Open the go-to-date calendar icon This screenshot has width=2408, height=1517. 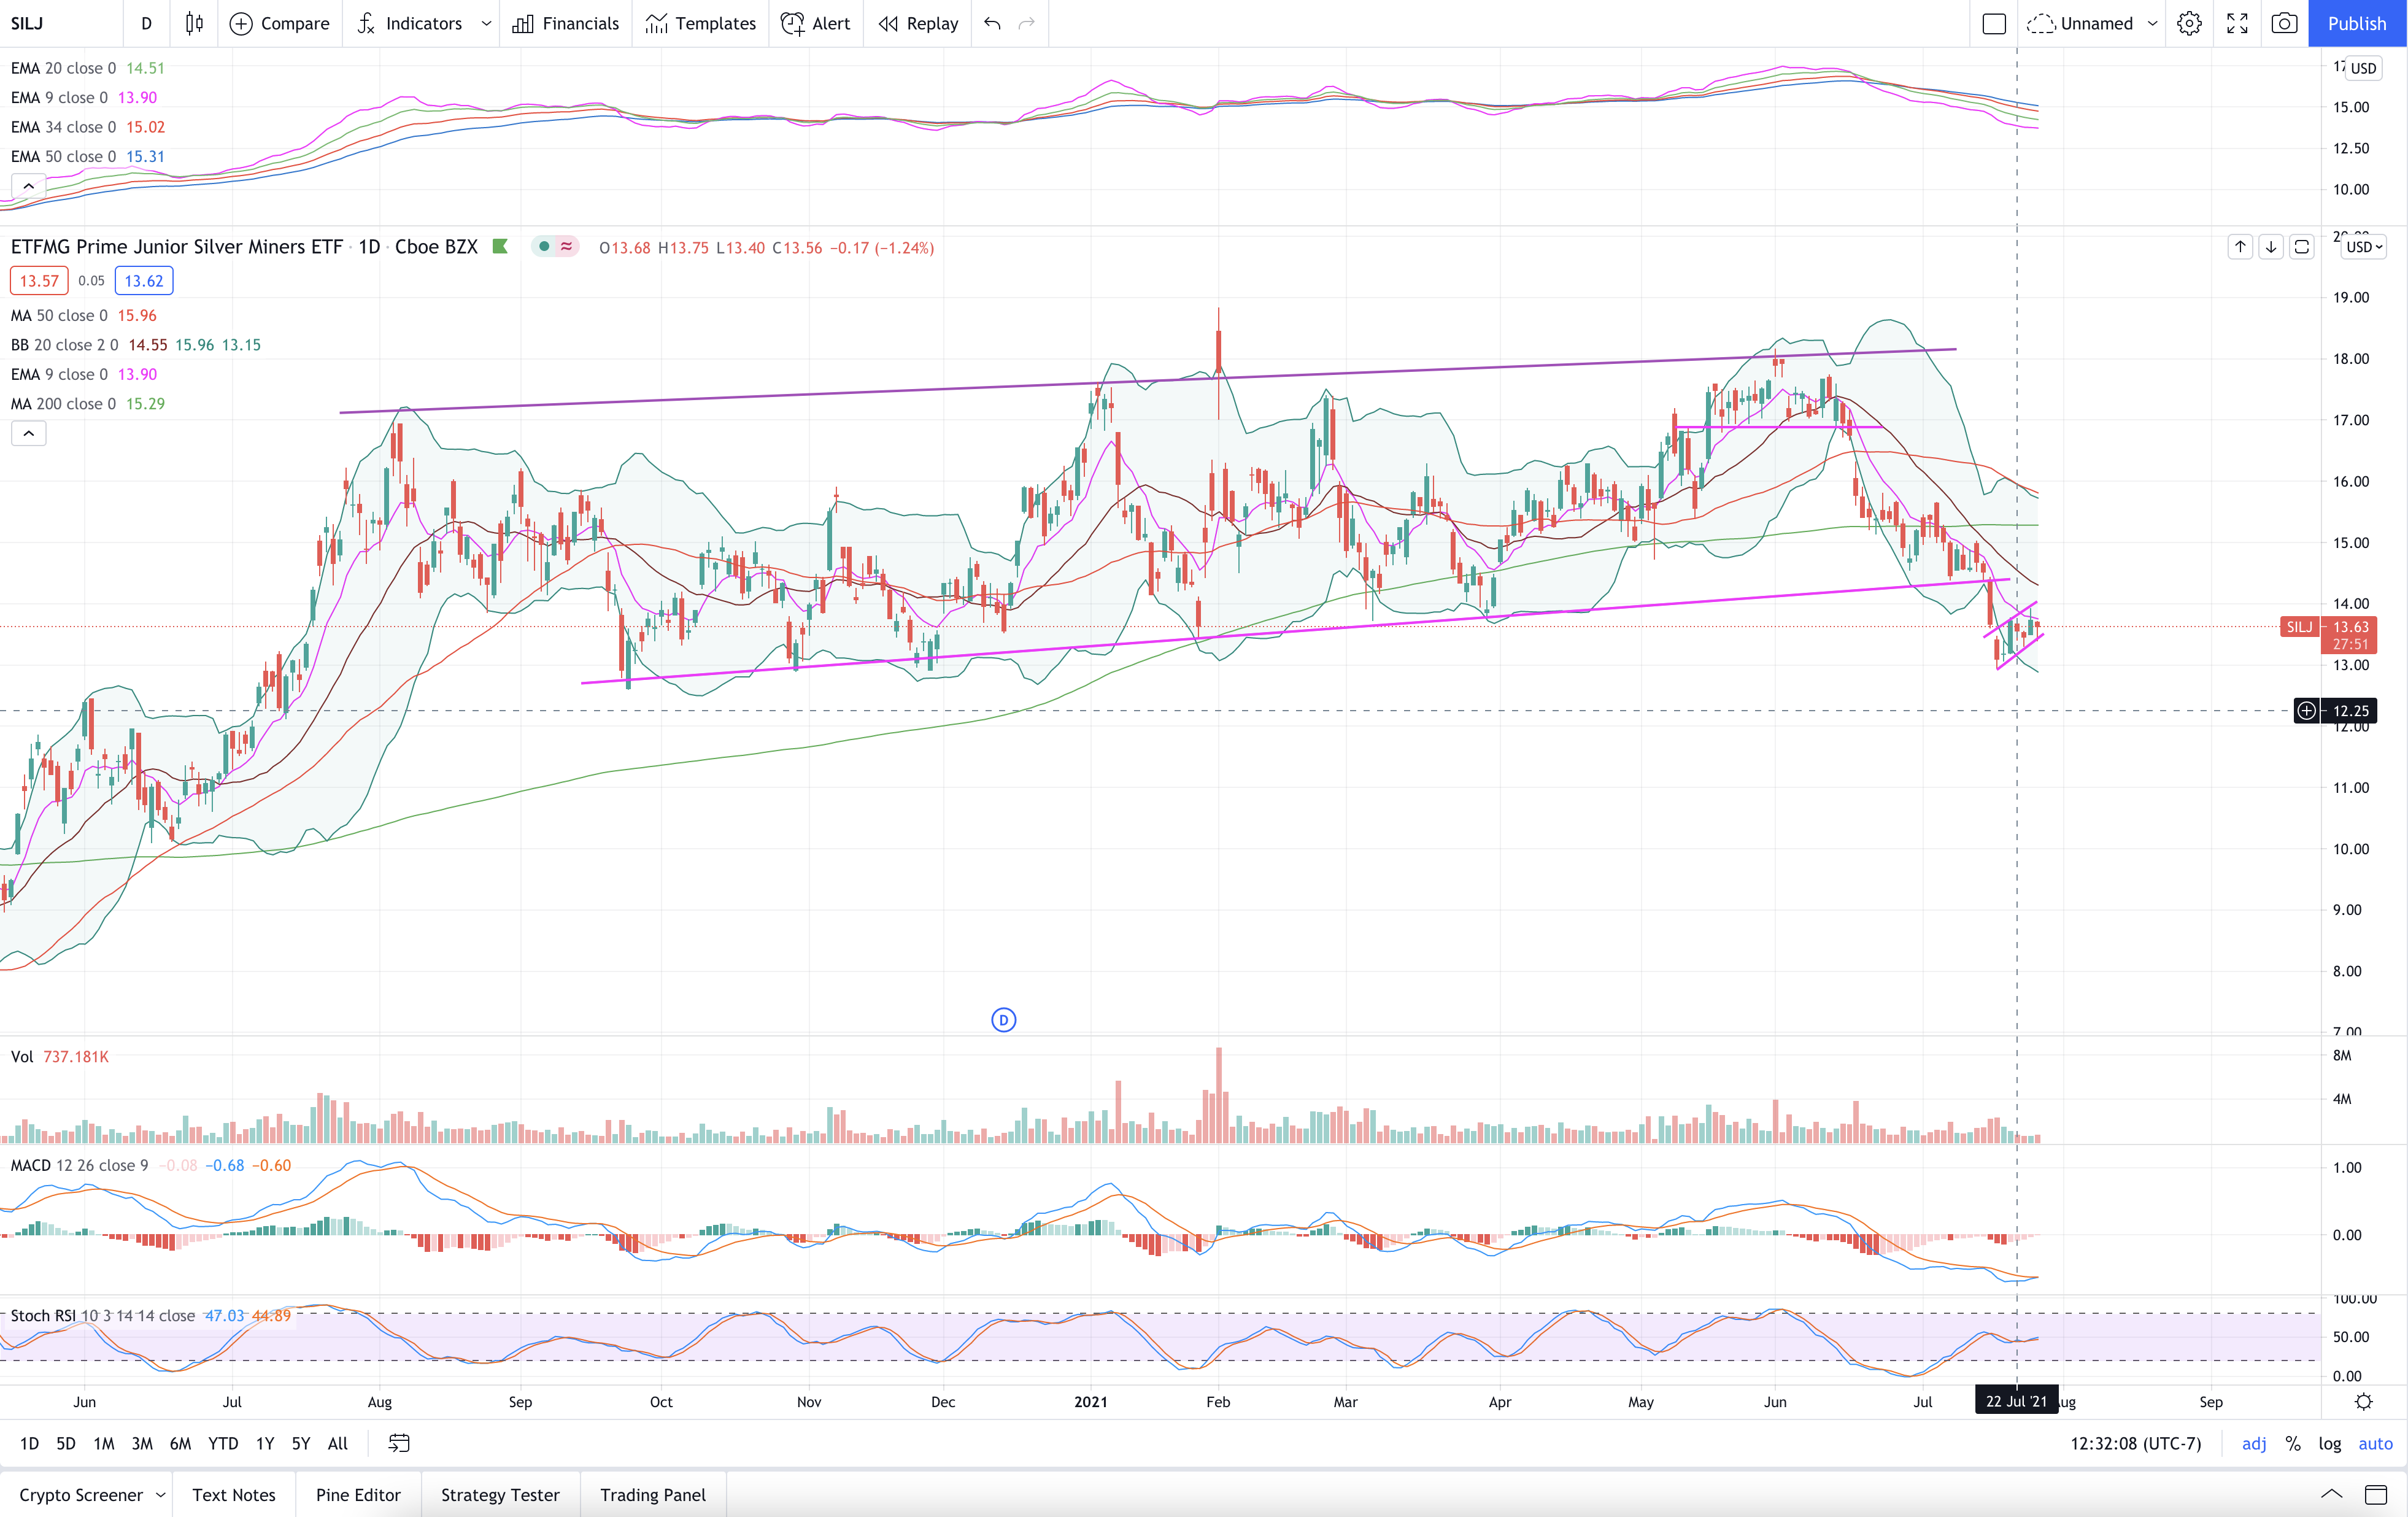point(399,1443)
